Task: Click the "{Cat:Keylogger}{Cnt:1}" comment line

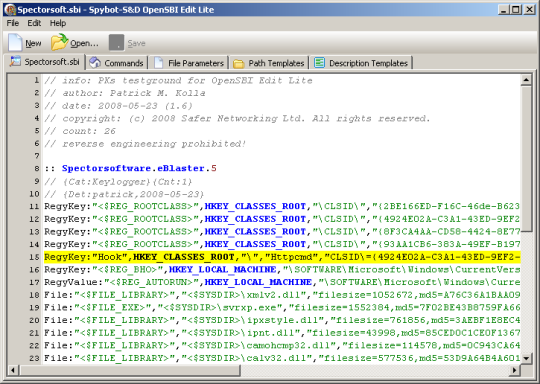Action: coord(118,181)
